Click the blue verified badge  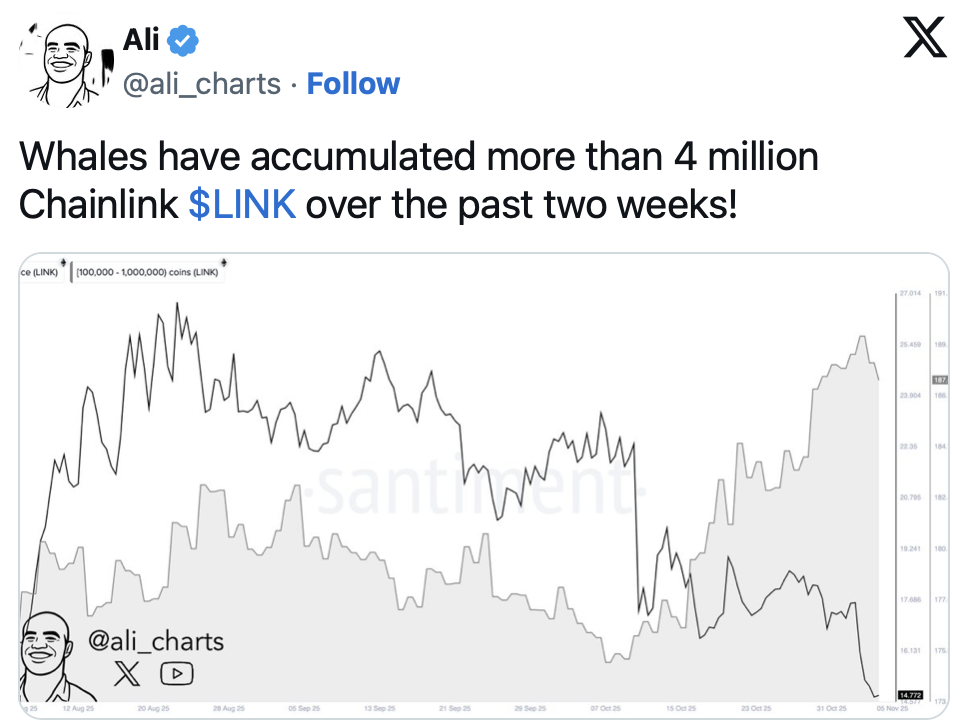pyautogui.click(x=183, y=41)
